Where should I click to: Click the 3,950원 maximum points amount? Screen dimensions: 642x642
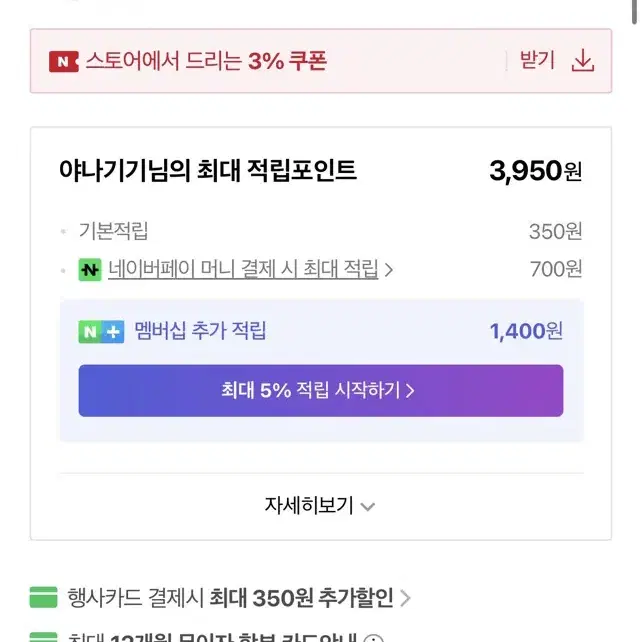click(536, 171)
